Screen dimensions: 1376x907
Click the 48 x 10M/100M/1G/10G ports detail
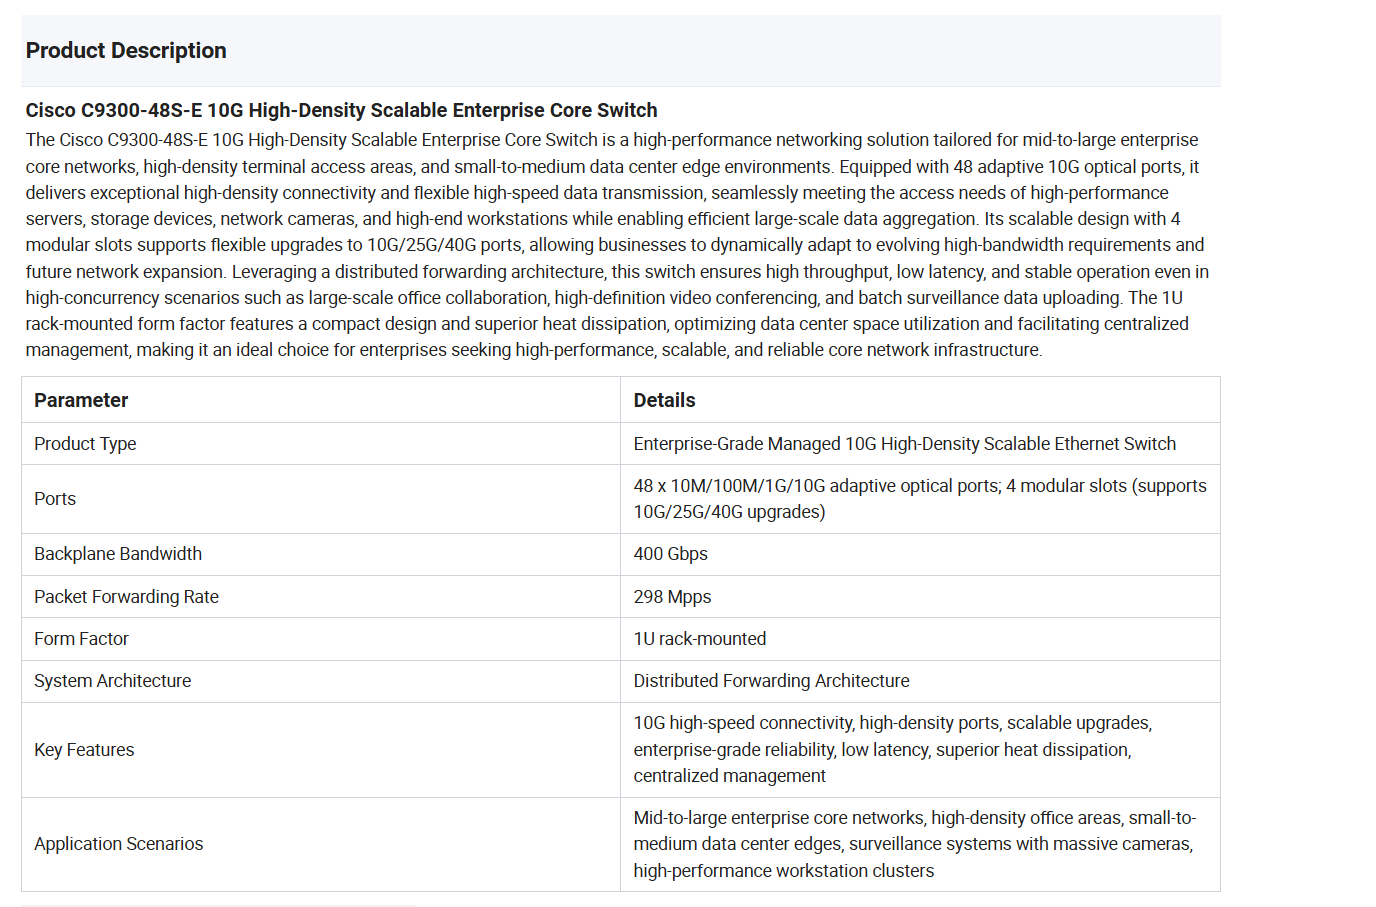pyautogui.click(x=919, y=499)
